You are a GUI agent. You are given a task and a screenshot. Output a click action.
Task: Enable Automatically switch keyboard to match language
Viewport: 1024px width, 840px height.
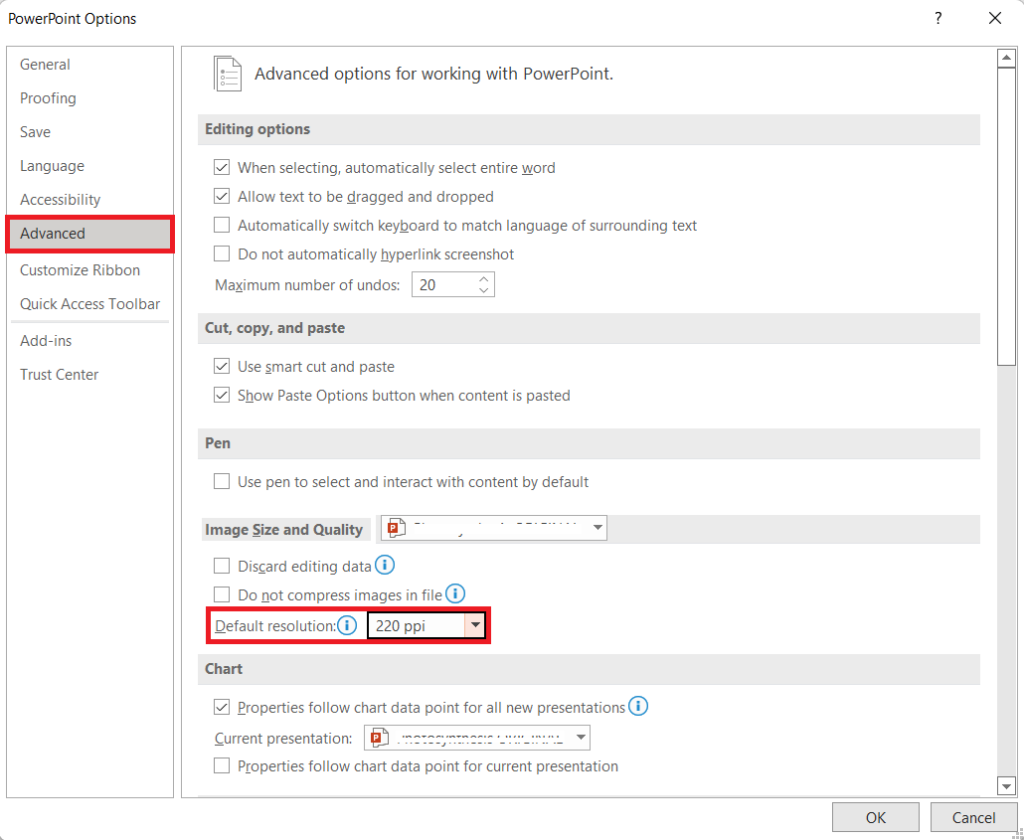[221, 224]
